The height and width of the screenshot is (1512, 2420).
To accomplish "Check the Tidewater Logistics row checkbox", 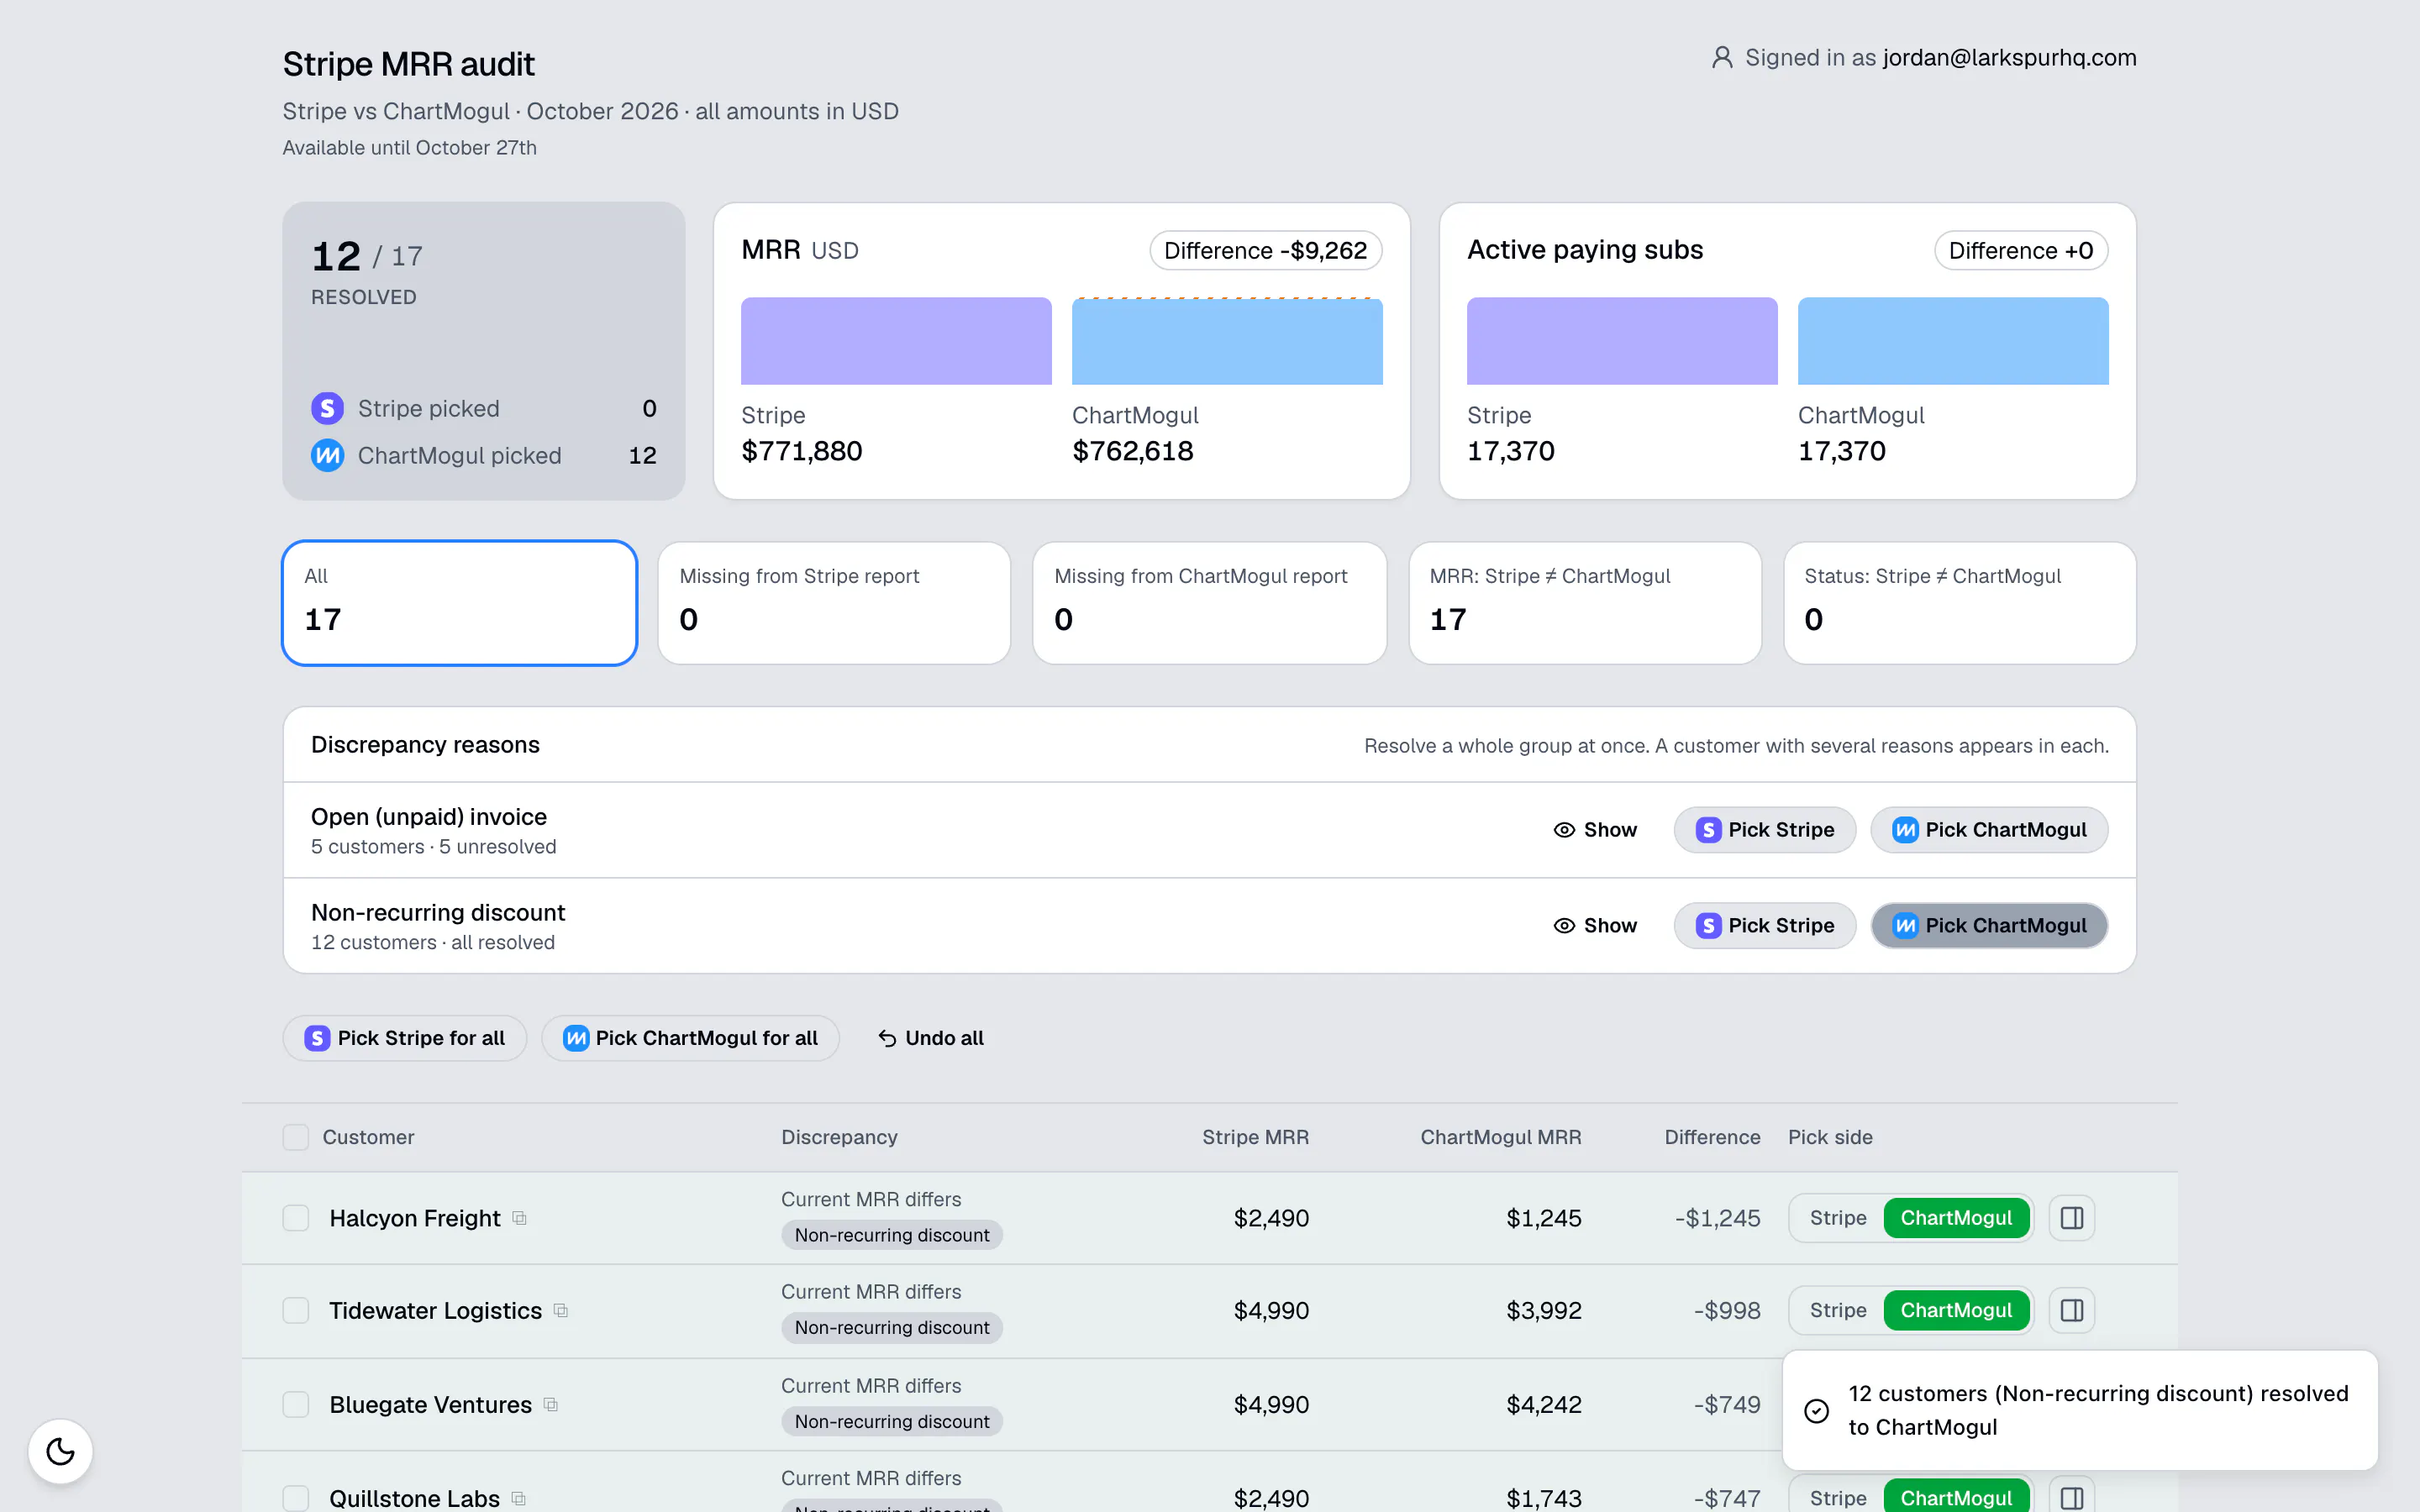I will (x=295, y=1310).
